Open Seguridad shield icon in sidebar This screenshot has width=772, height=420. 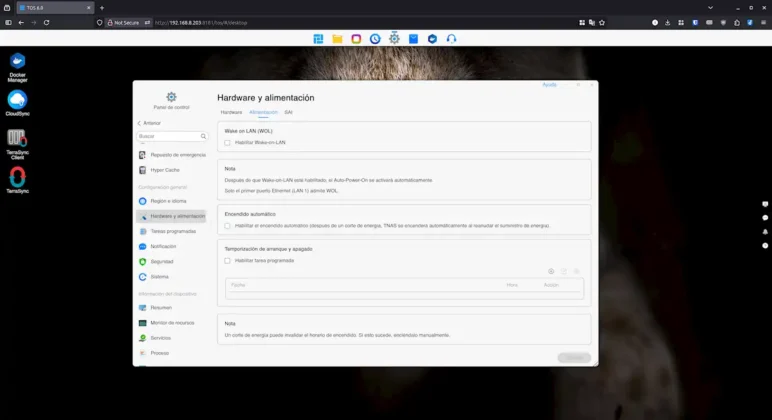coord(142,261)
